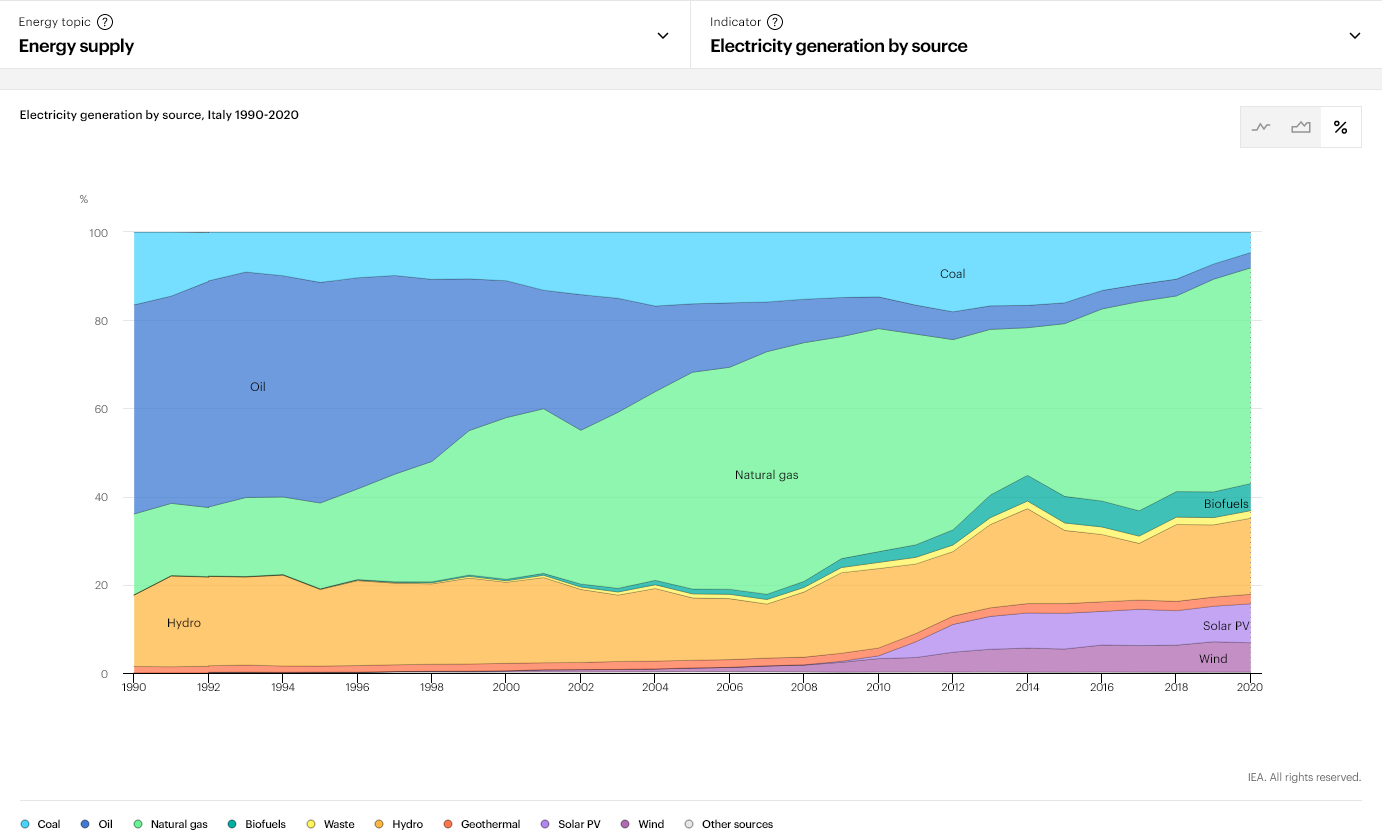The width and height of the screenshot is (1382, 840).
Task: Toggle the Solar PV legend series
Action: click(x=571, y=824)
